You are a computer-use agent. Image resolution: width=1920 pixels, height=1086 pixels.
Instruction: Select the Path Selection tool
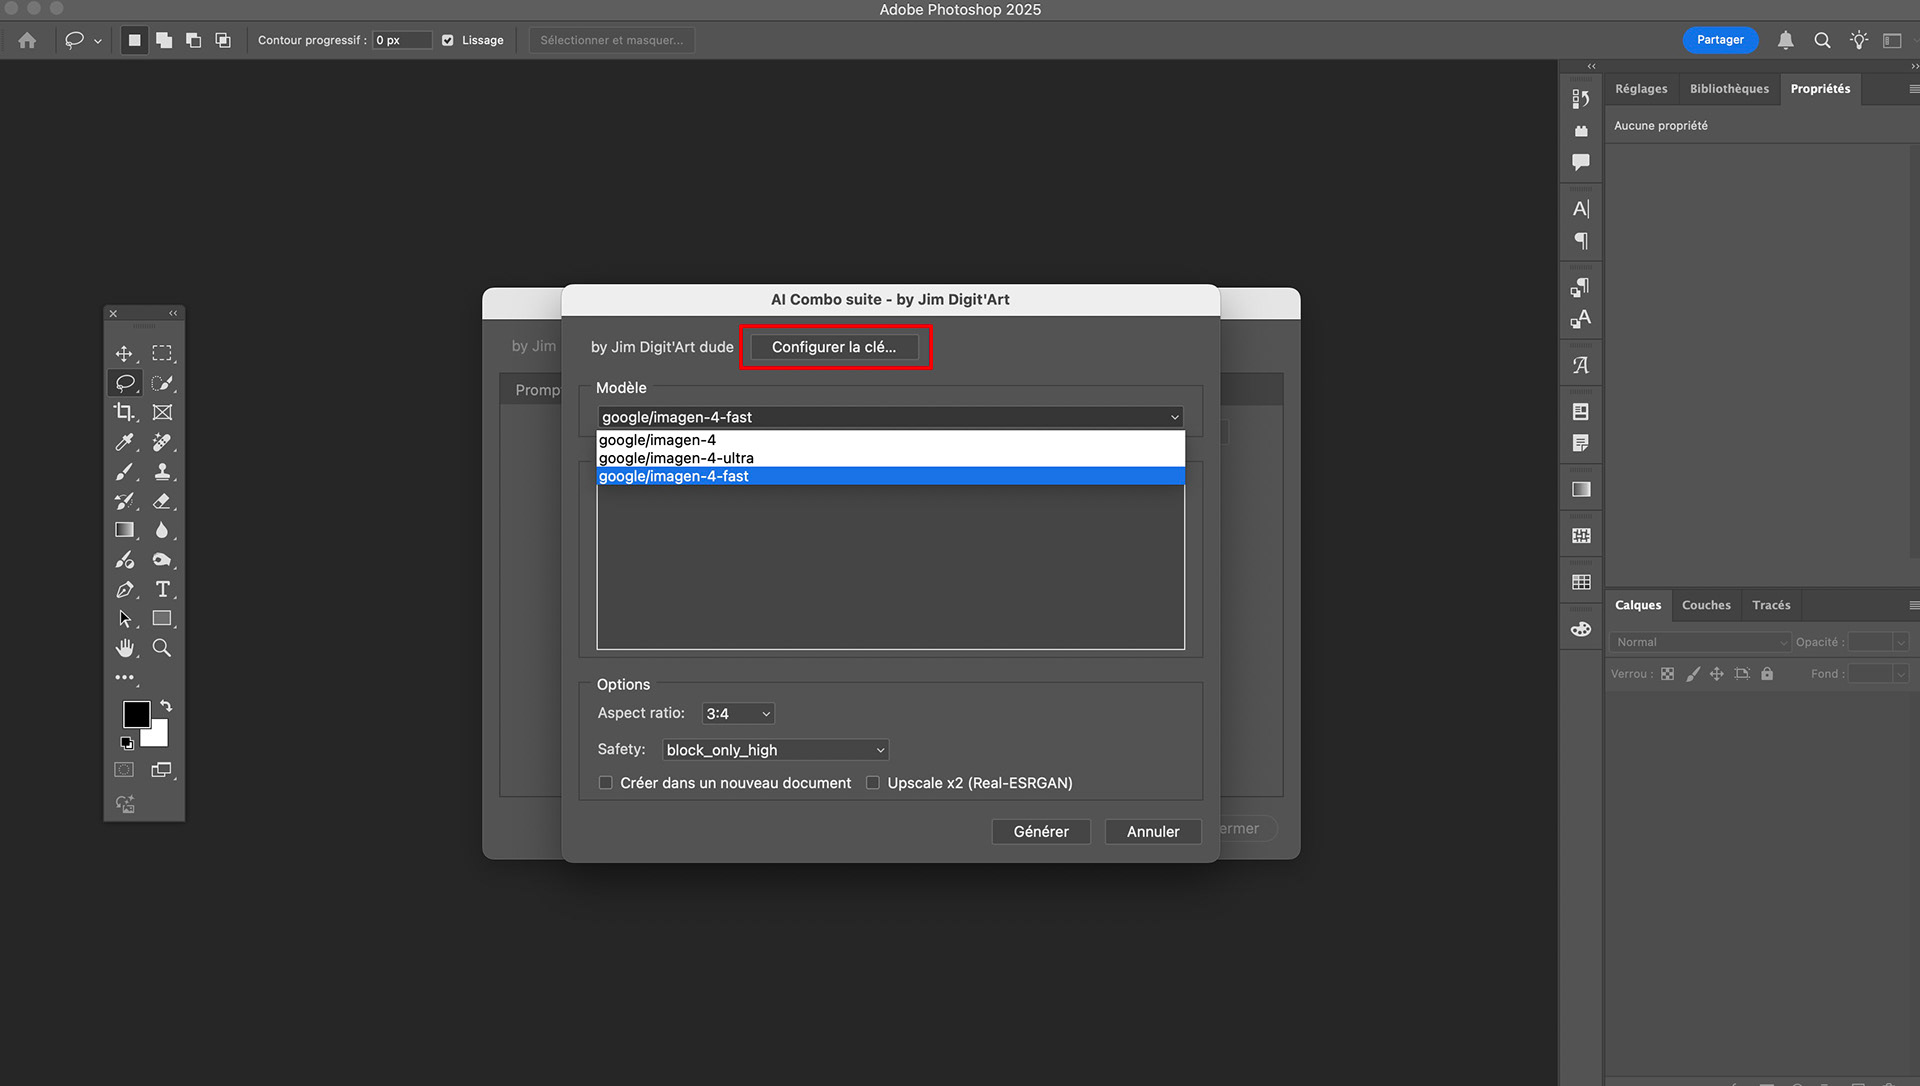pyautogui.click(x=124, y=619)
